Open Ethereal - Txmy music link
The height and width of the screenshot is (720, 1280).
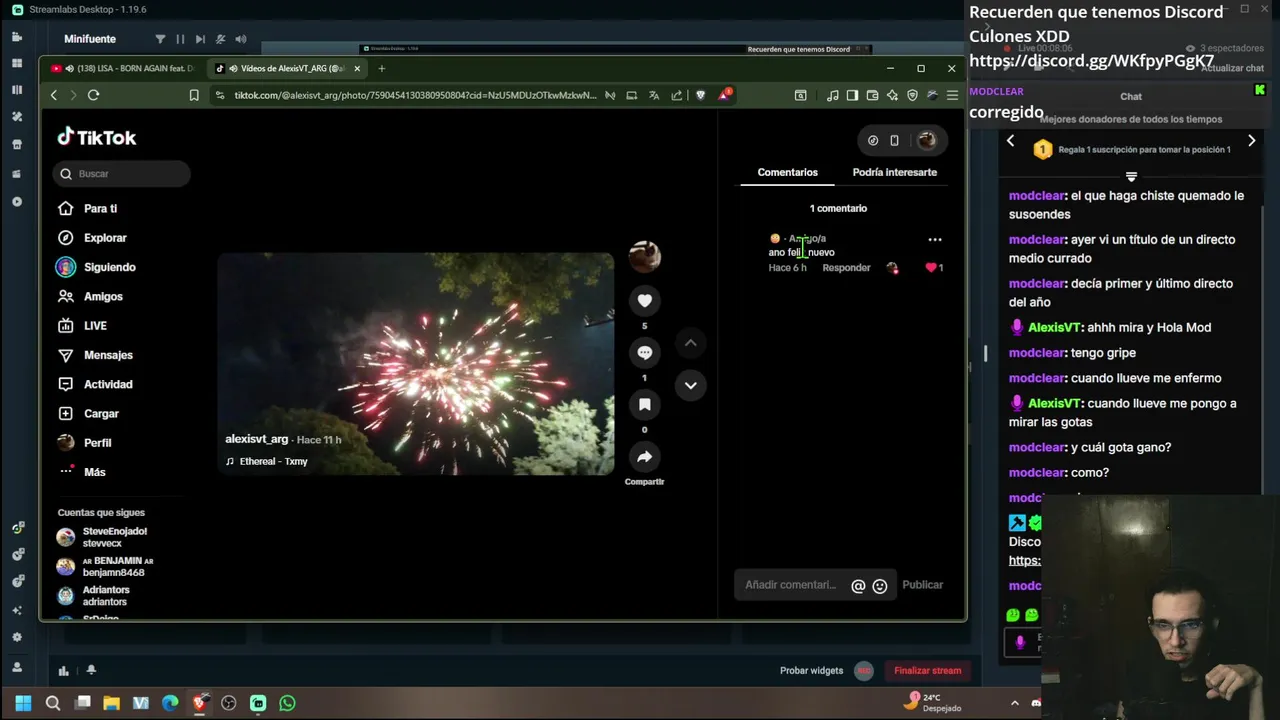[x=273, y=461]
